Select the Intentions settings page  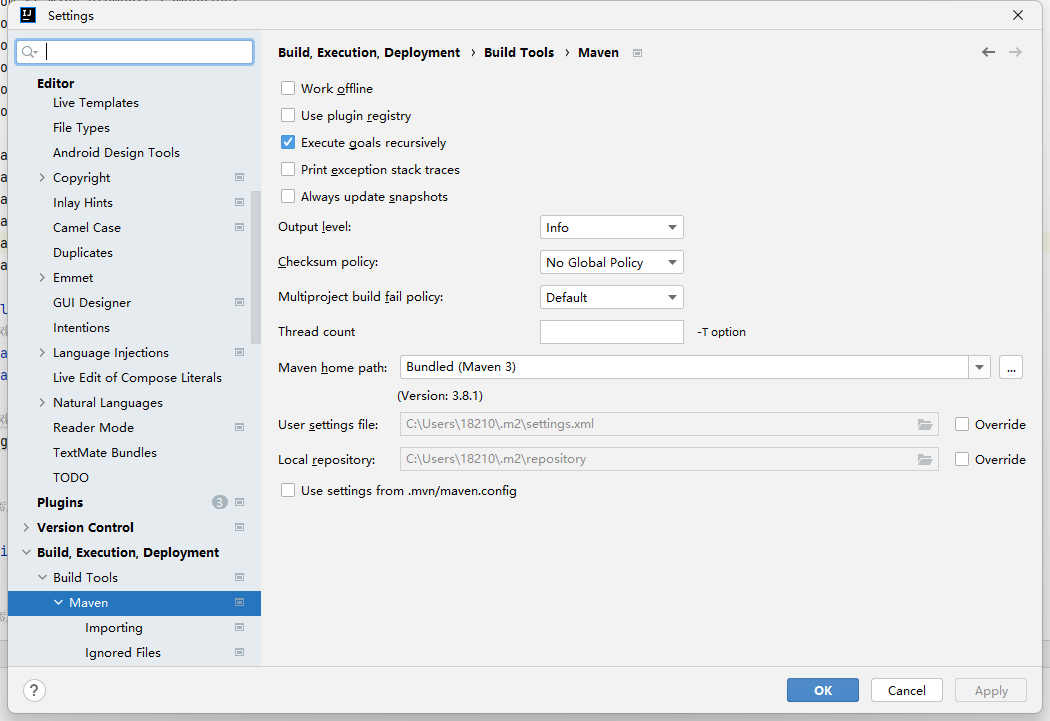(81, 327)
